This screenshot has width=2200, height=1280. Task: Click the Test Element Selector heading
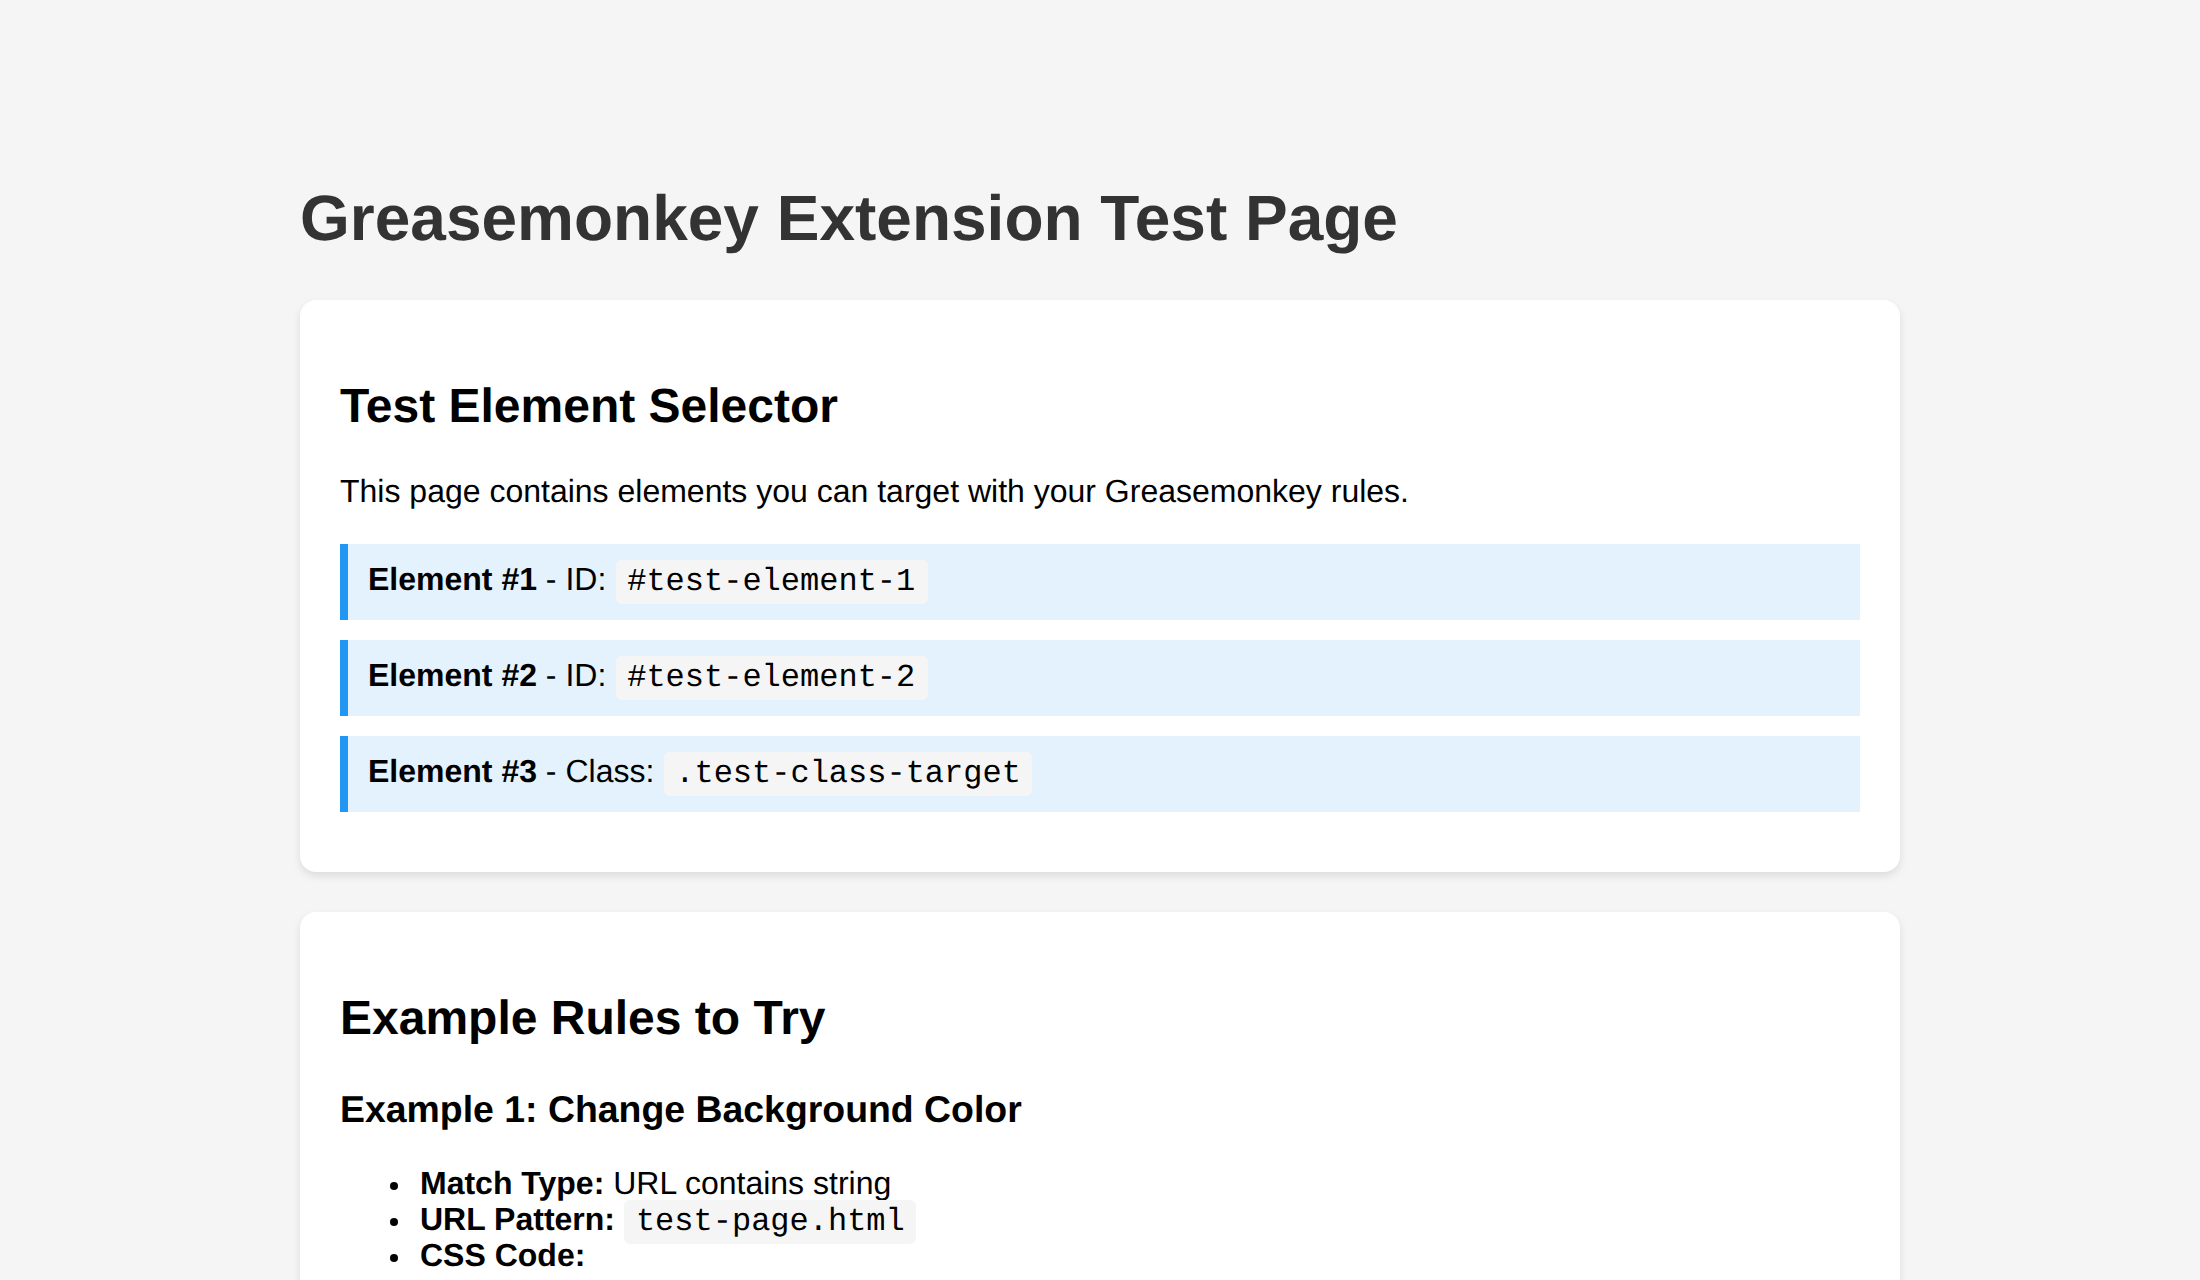click(x=588, y=406)
